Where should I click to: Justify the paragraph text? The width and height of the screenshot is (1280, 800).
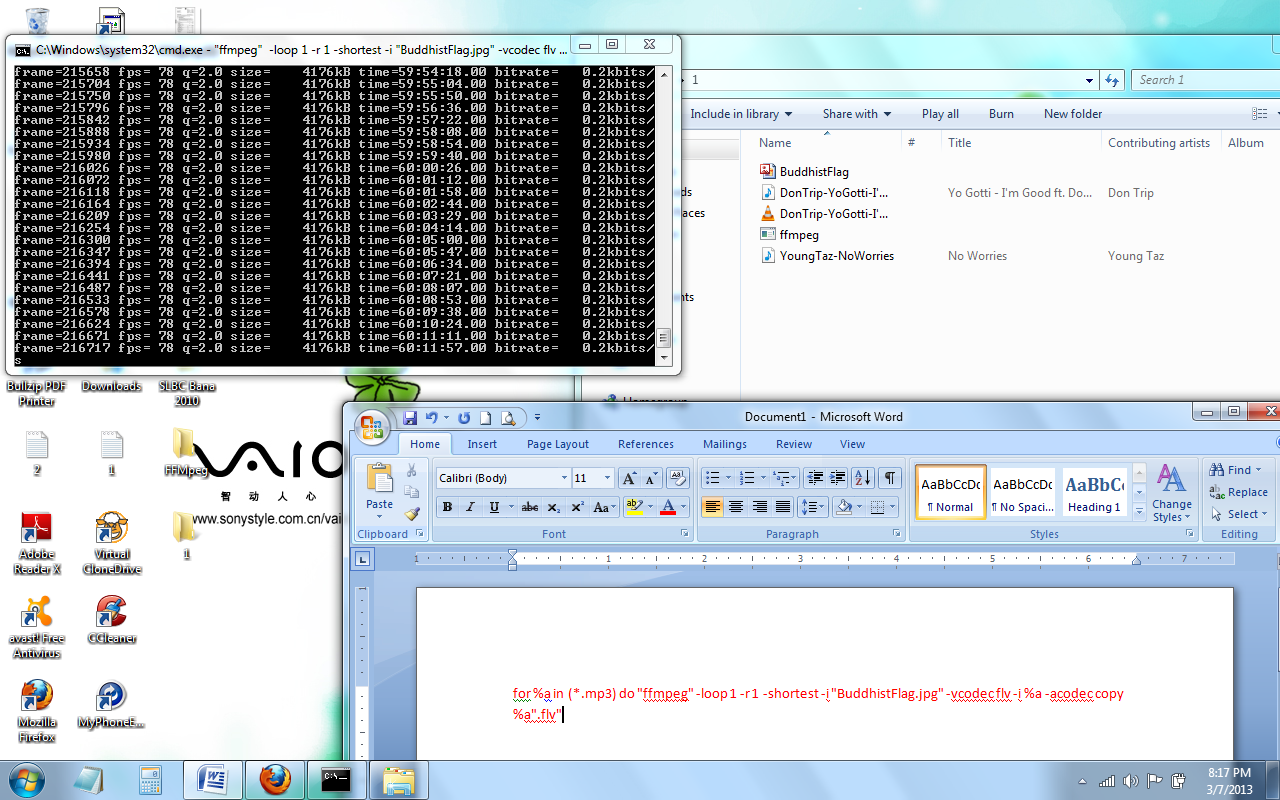tap(784, 507)
